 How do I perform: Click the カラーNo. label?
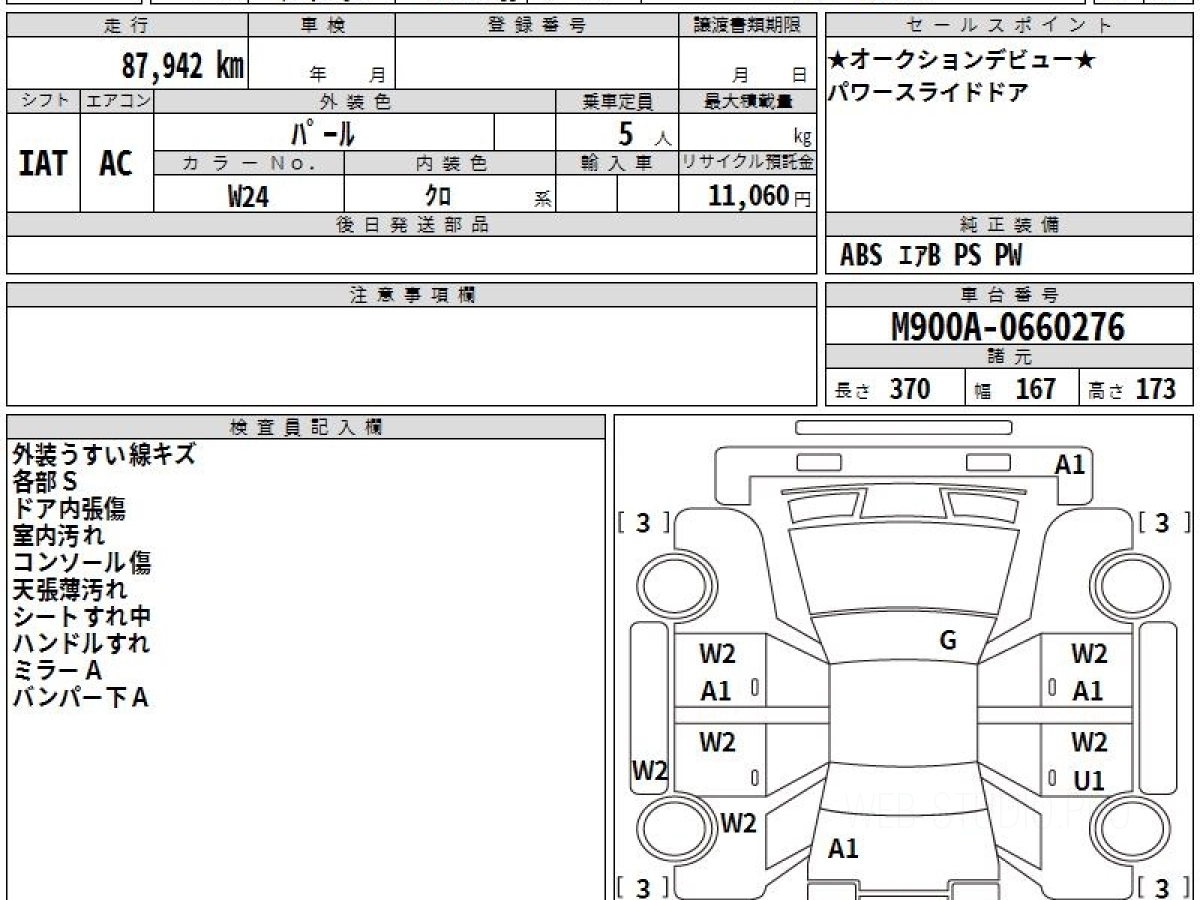pyautogui.click(x=250, y=163)
